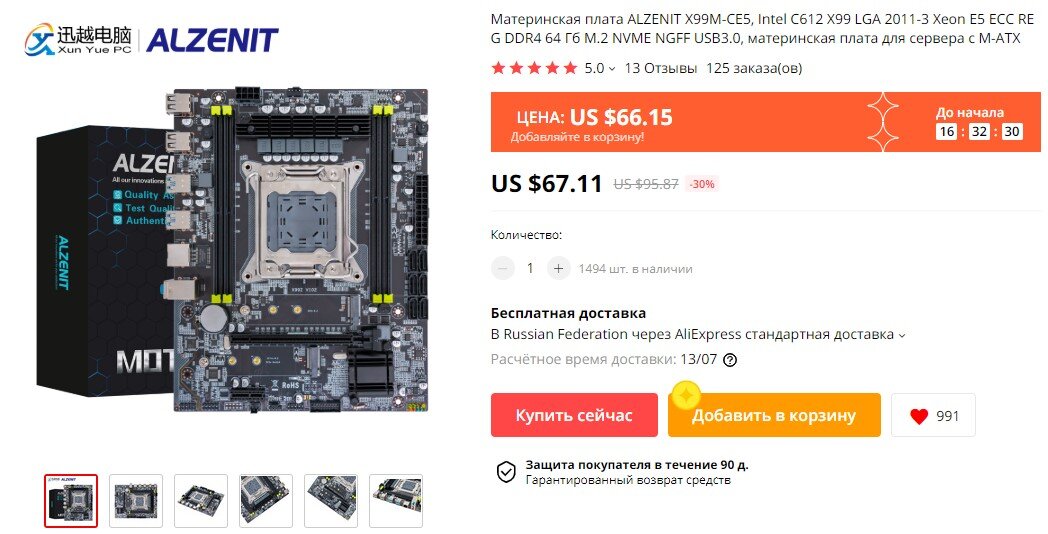
Task: Click the five-star rating icons
Action: tap(534, 68)
